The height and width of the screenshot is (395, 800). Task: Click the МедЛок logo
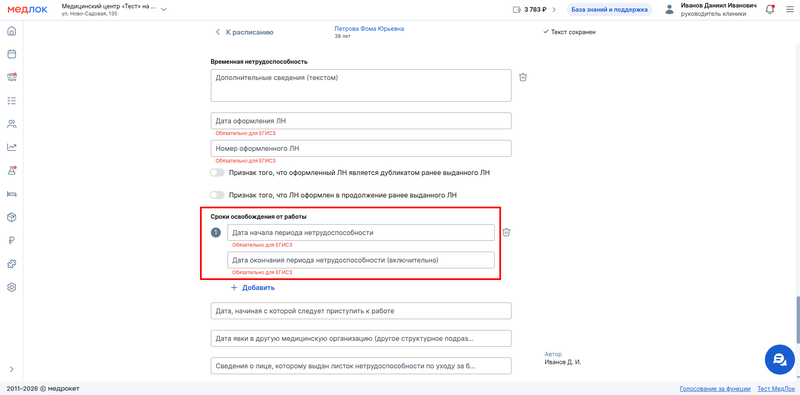(27, 9)
